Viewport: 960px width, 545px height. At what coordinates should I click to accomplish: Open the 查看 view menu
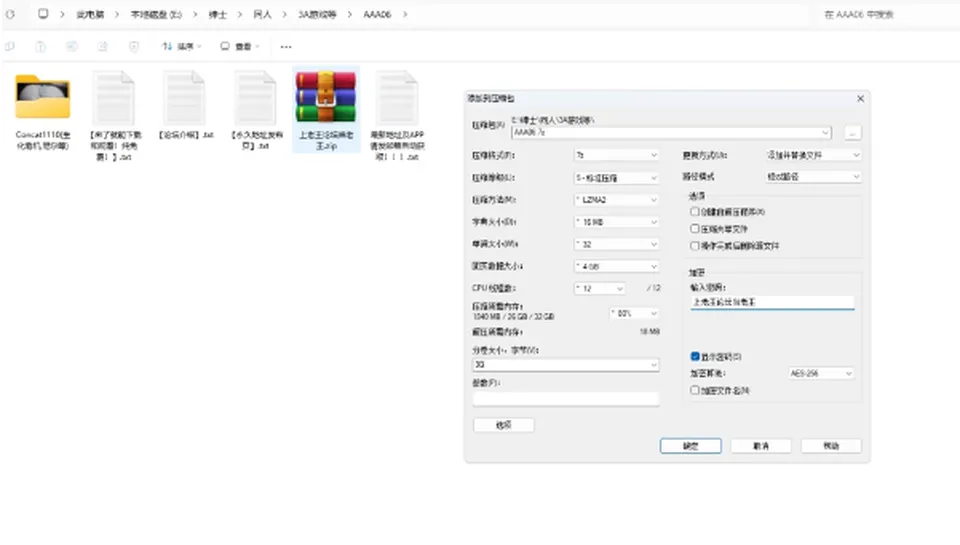pyautogui.click(x=240, y=47)
